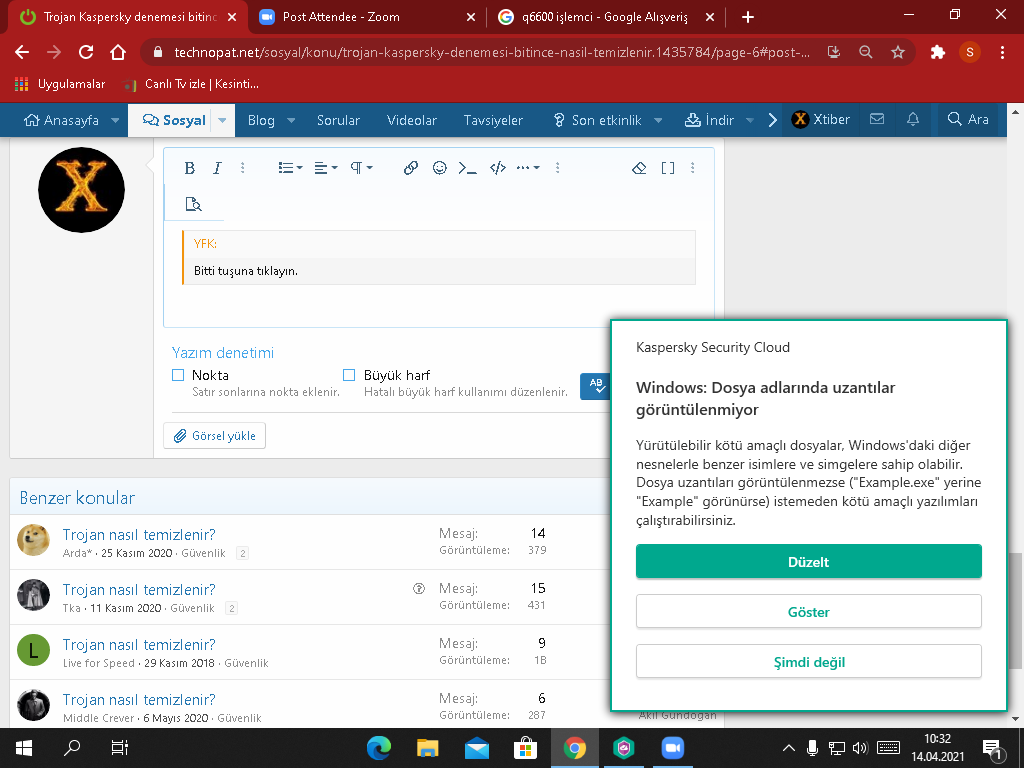
Task: Insert a code block with angle-brackets icon
Action: pos(498,168)
